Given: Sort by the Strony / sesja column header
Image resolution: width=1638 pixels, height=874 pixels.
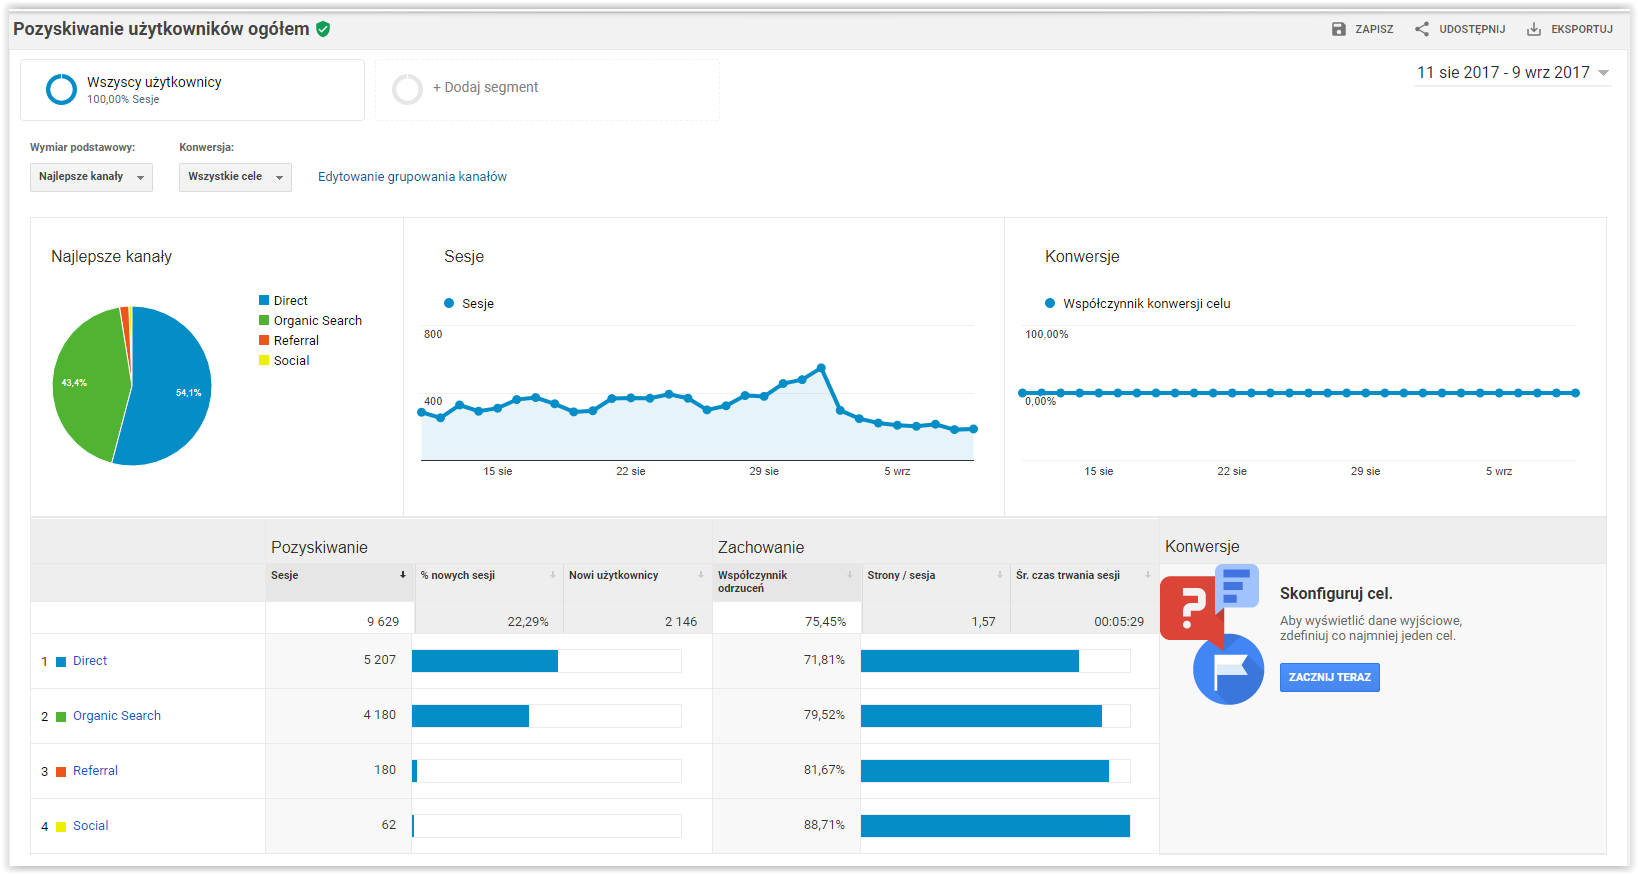Looking at the screenshot, I should pyautogui.click(x=901, y=575).
